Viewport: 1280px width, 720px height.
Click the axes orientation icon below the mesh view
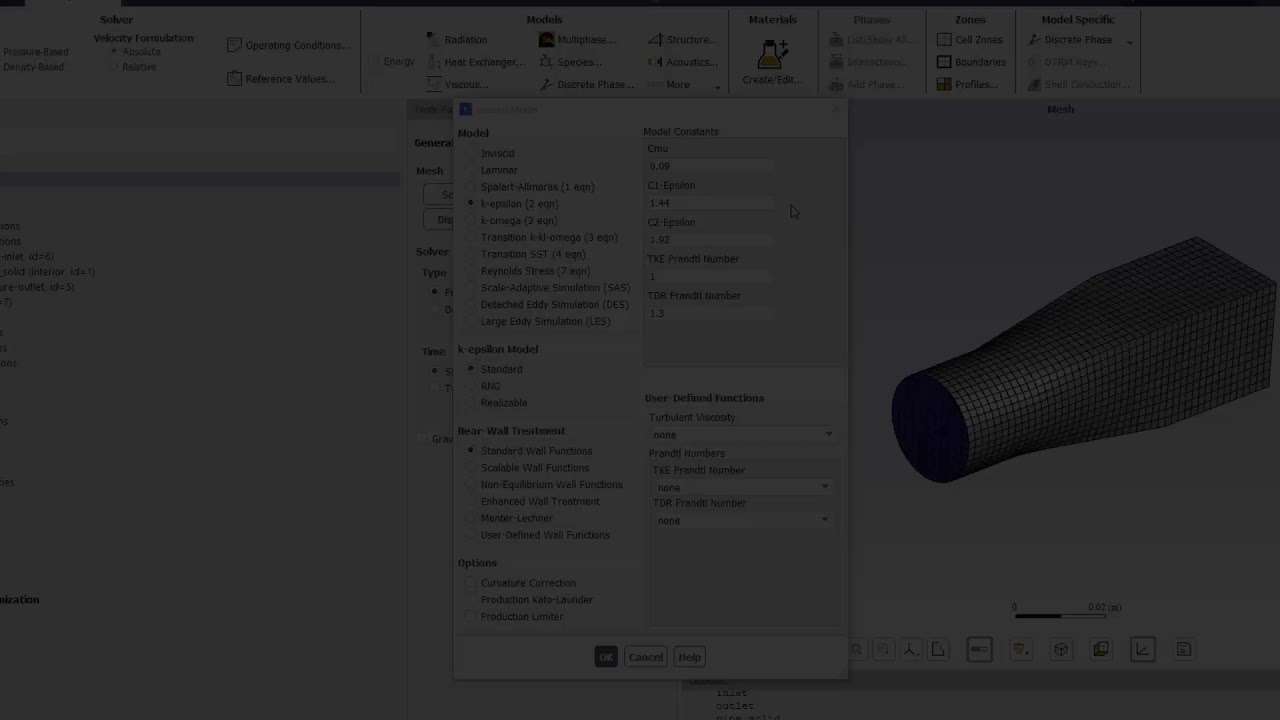(x=911, y=650)
